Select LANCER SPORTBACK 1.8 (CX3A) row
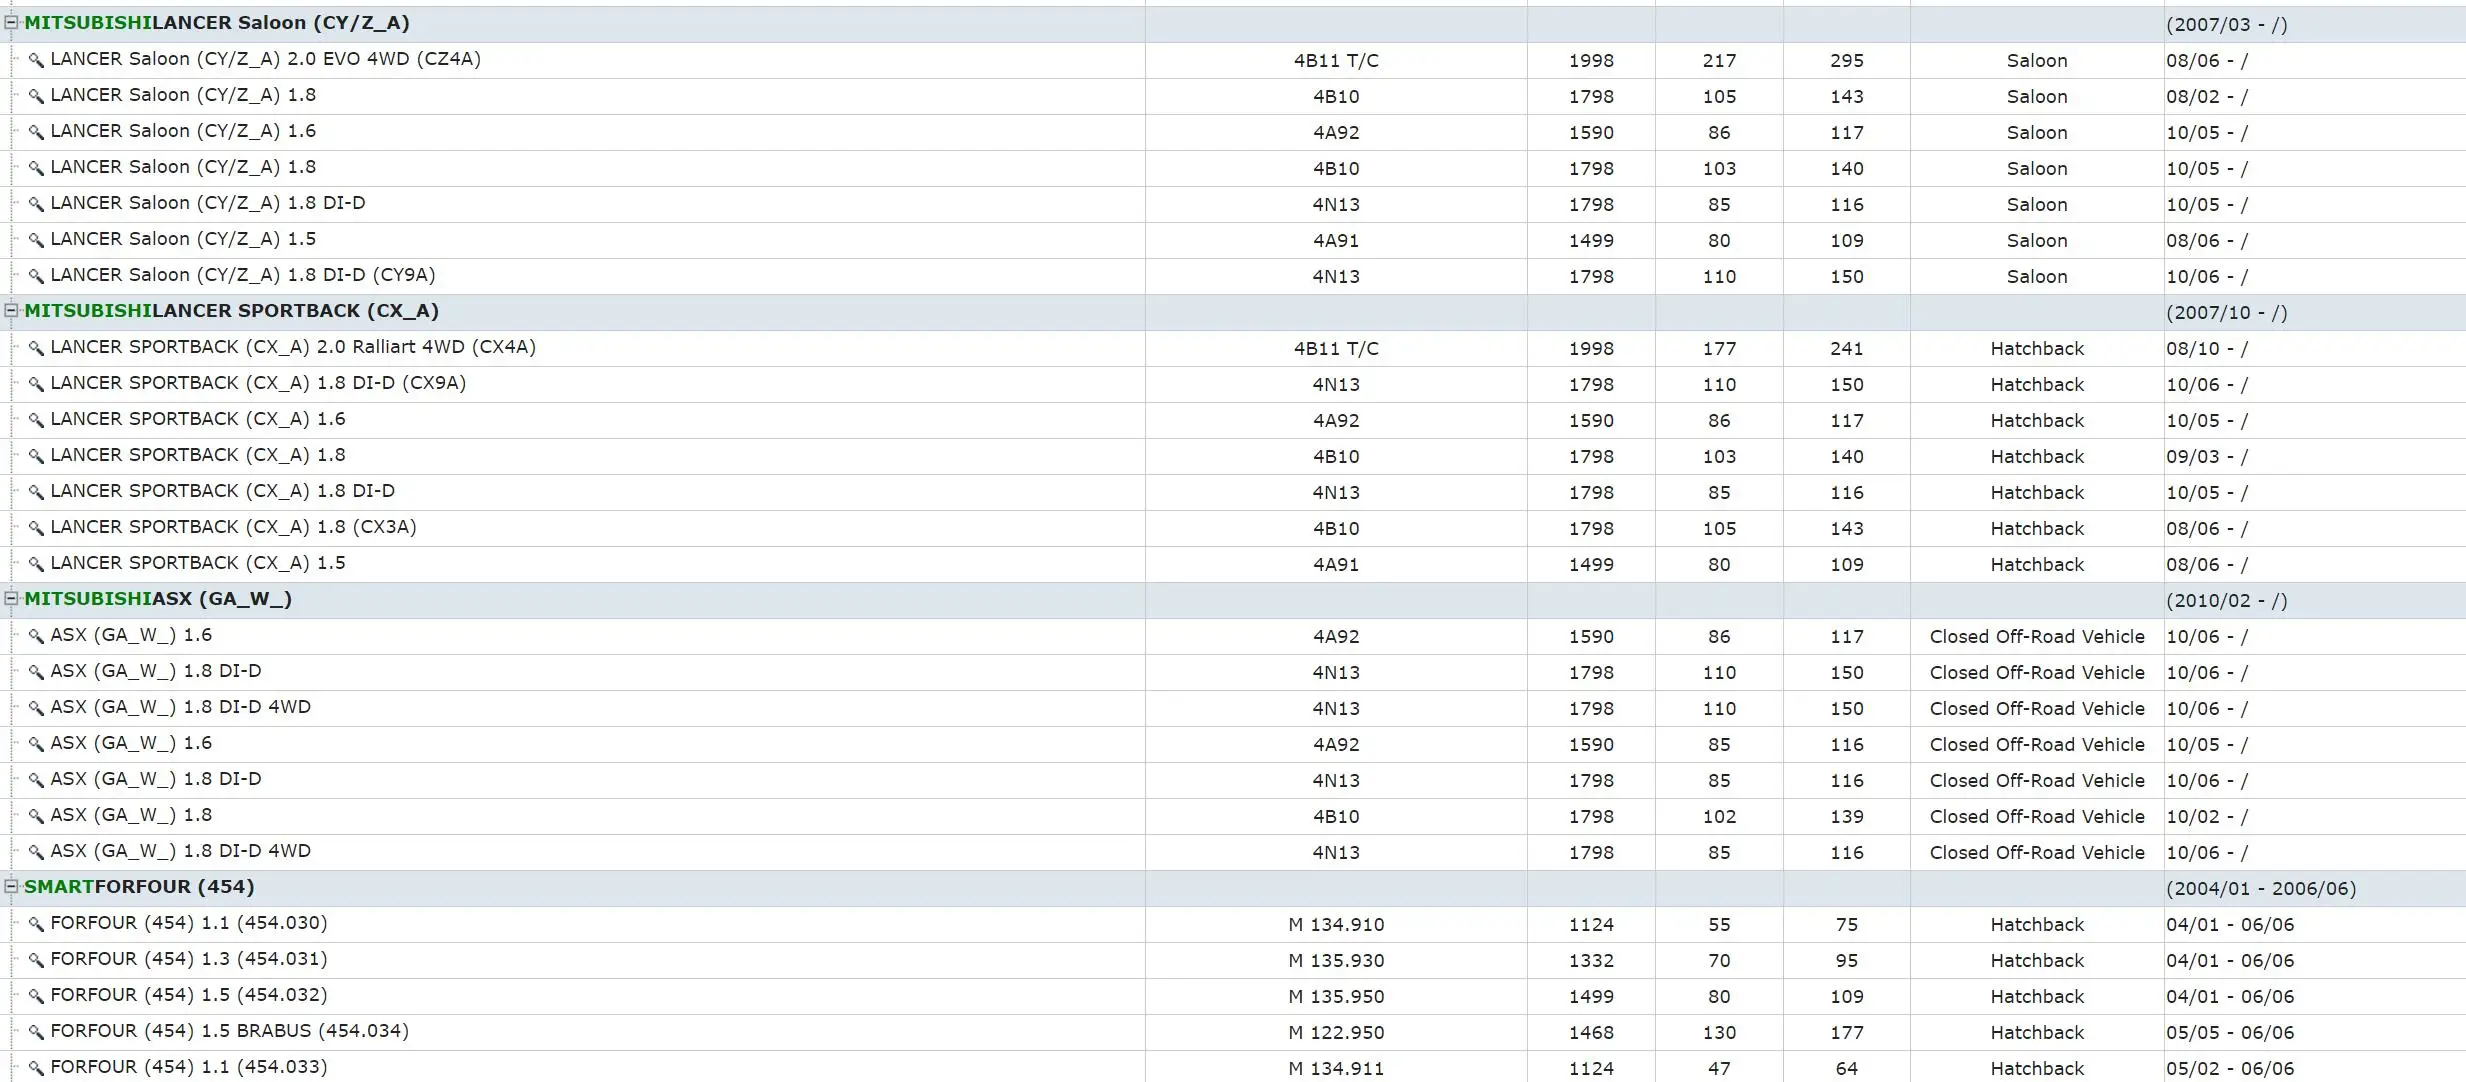 (1233, 528)
